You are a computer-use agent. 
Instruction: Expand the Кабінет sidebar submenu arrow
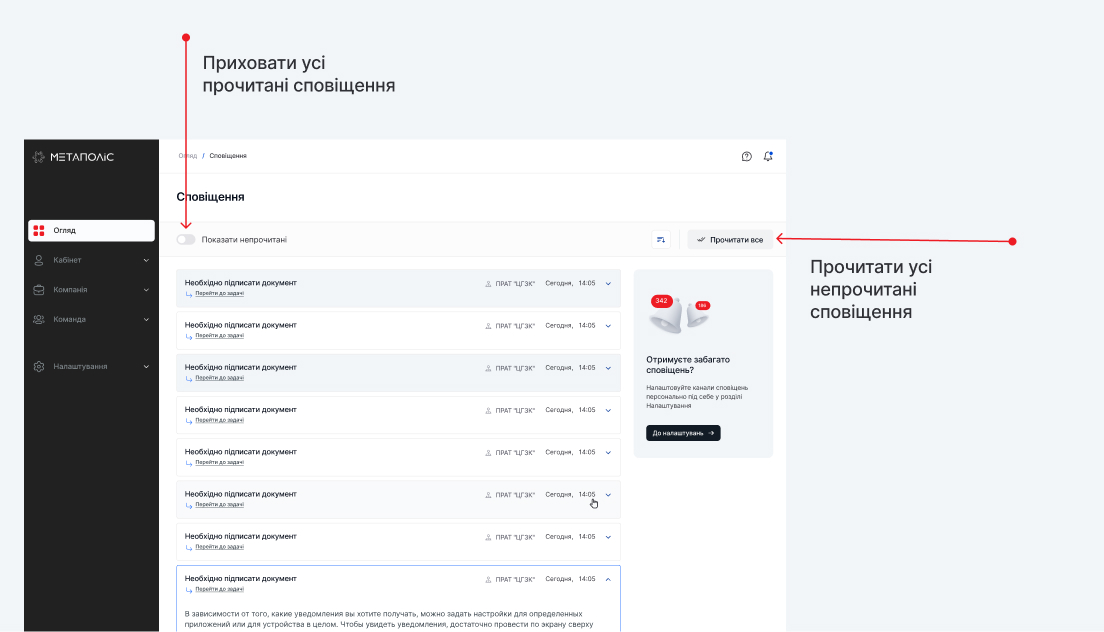(x=146, y=261)
